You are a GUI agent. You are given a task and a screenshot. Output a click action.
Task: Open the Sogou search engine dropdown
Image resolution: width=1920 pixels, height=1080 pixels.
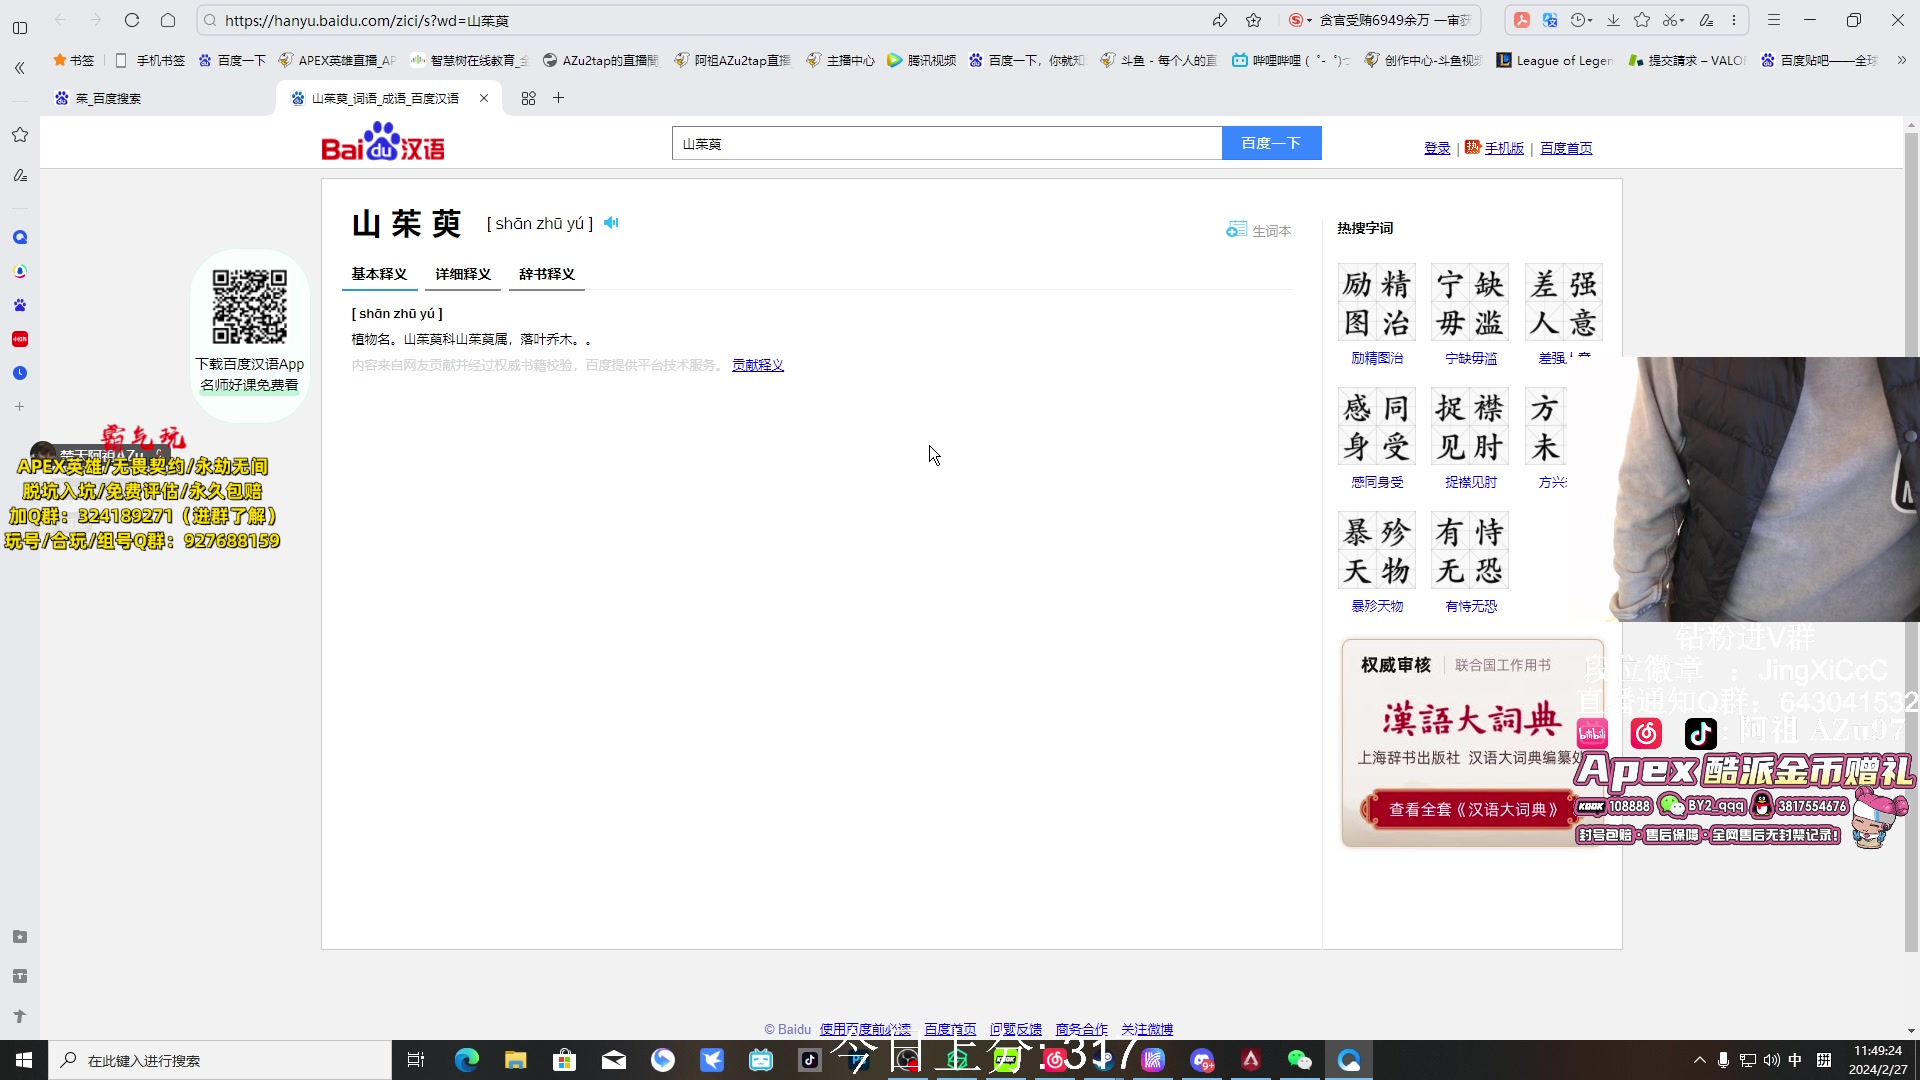point(1309,21)
